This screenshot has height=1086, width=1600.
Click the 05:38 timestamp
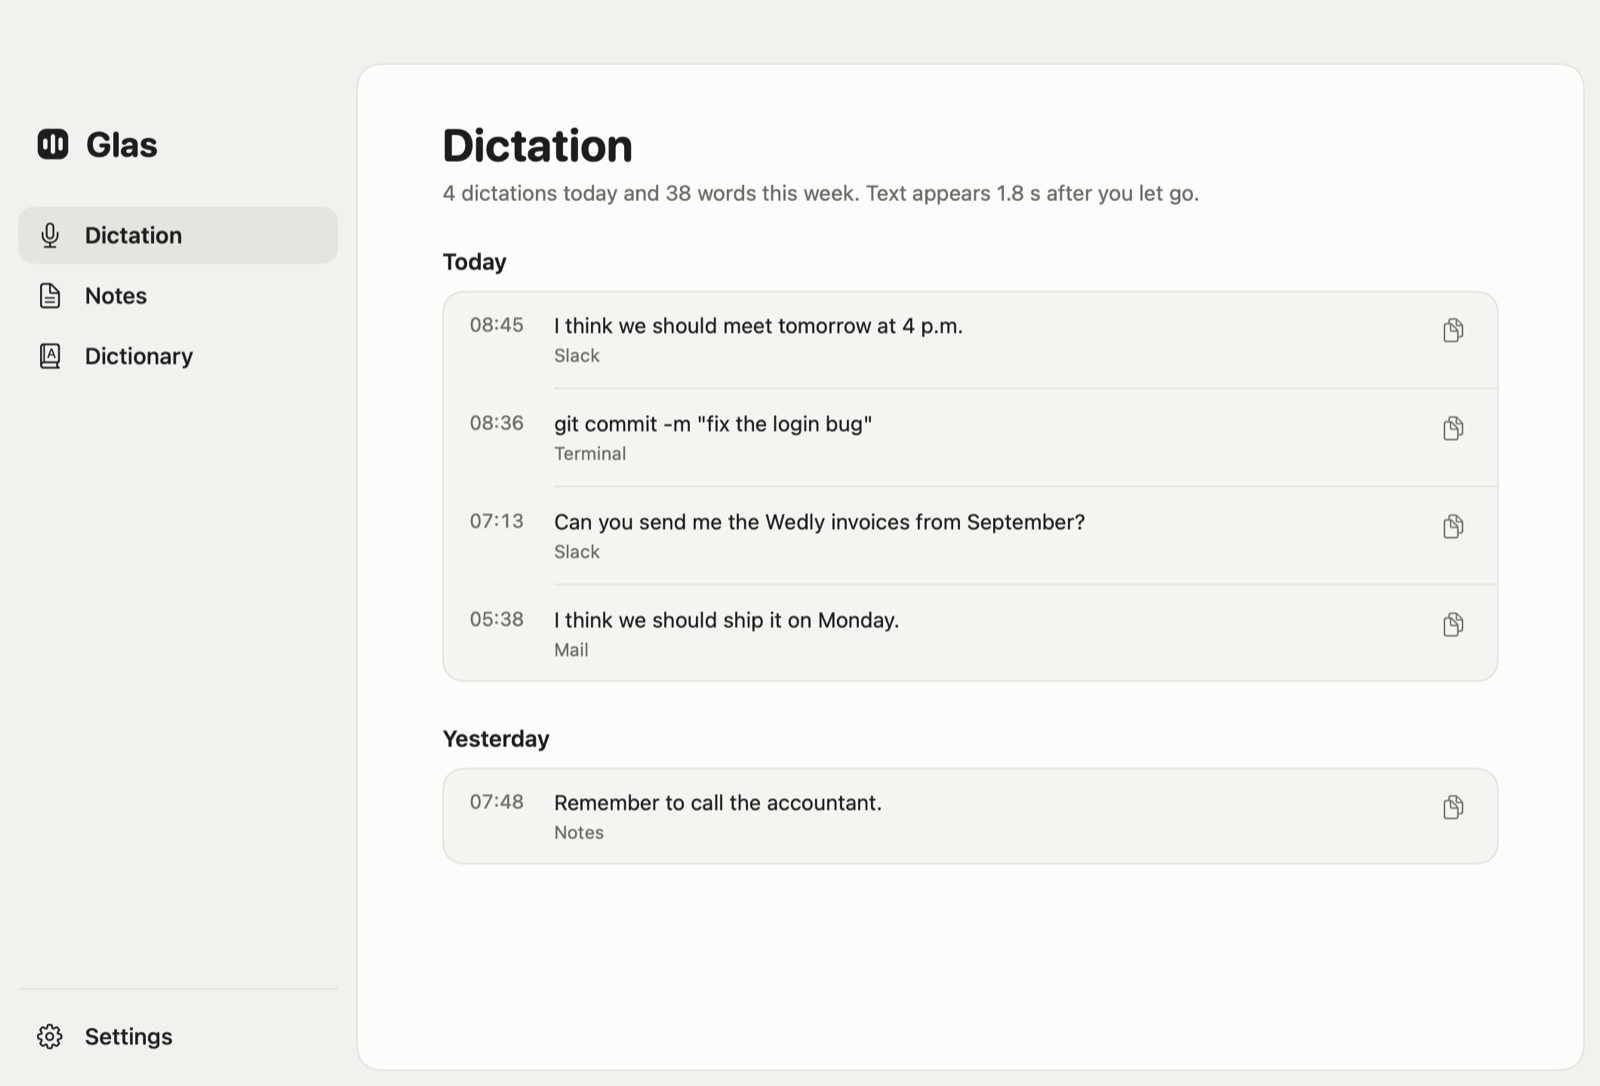(x=497, y=619)
